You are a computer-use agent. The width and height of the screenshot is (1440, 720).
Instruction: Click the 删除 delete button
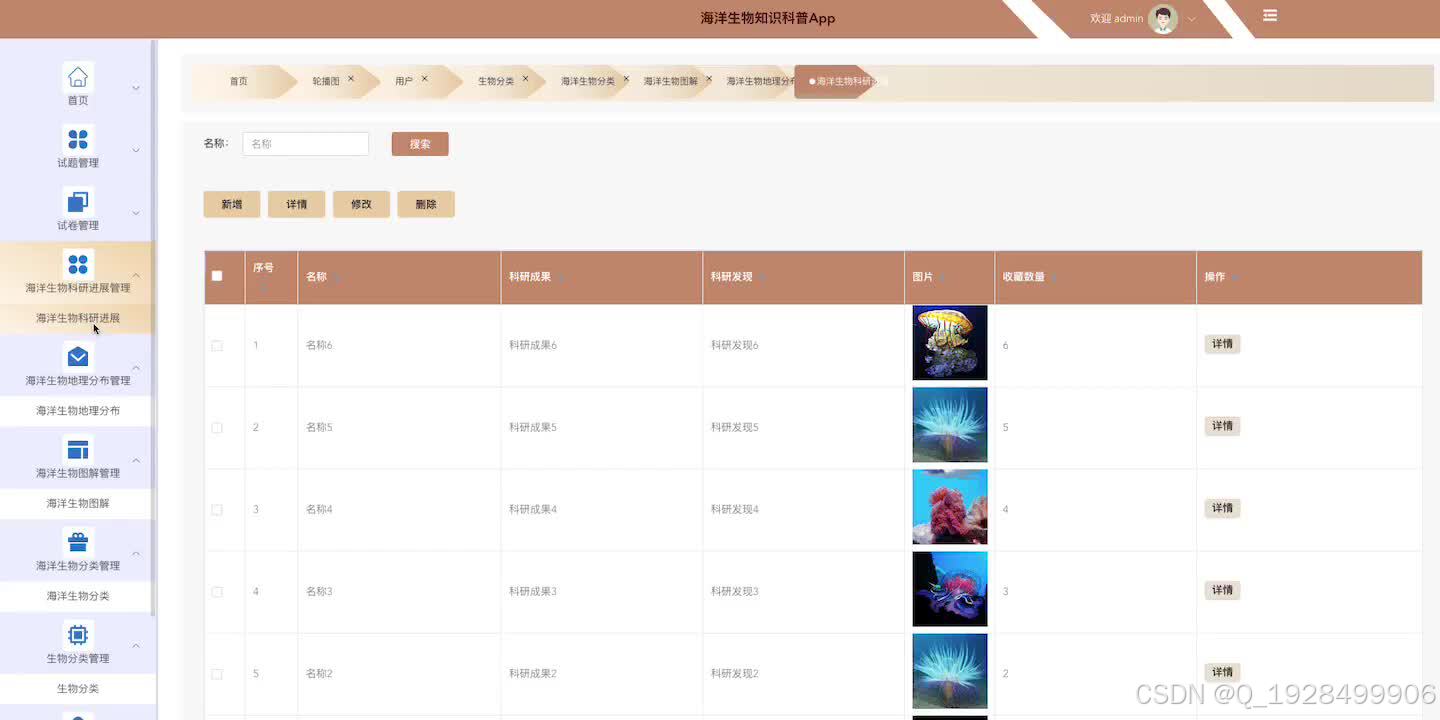click(426, 204)
